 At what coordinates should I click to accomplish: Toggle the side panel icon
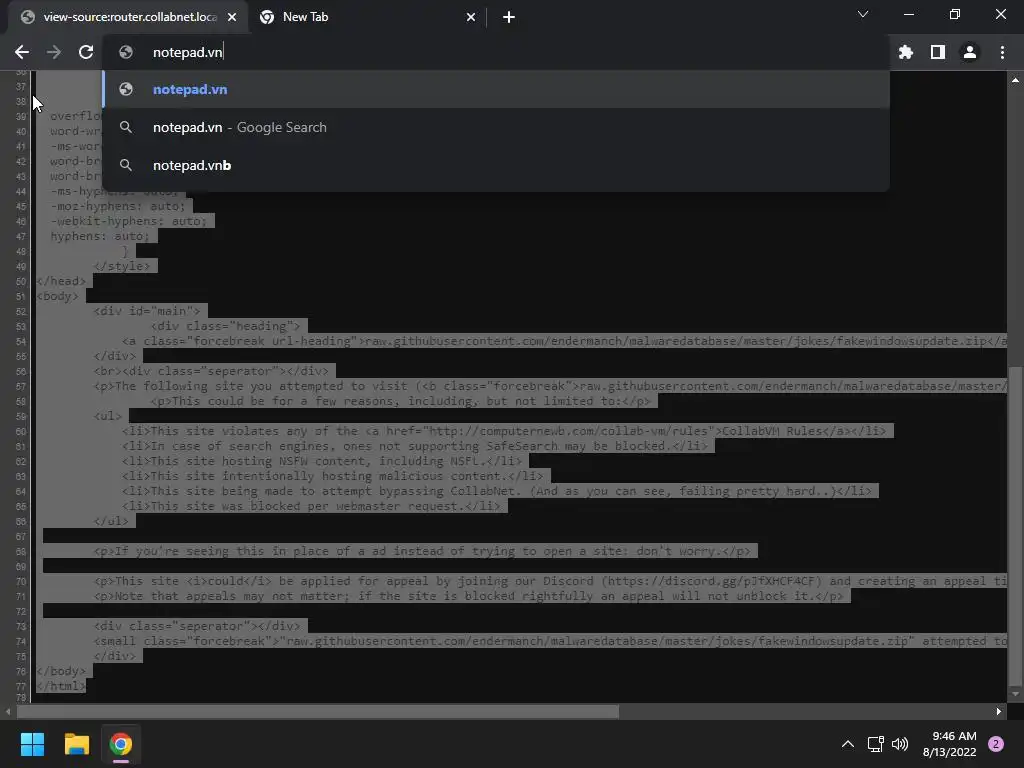click(x=938, y=52)
